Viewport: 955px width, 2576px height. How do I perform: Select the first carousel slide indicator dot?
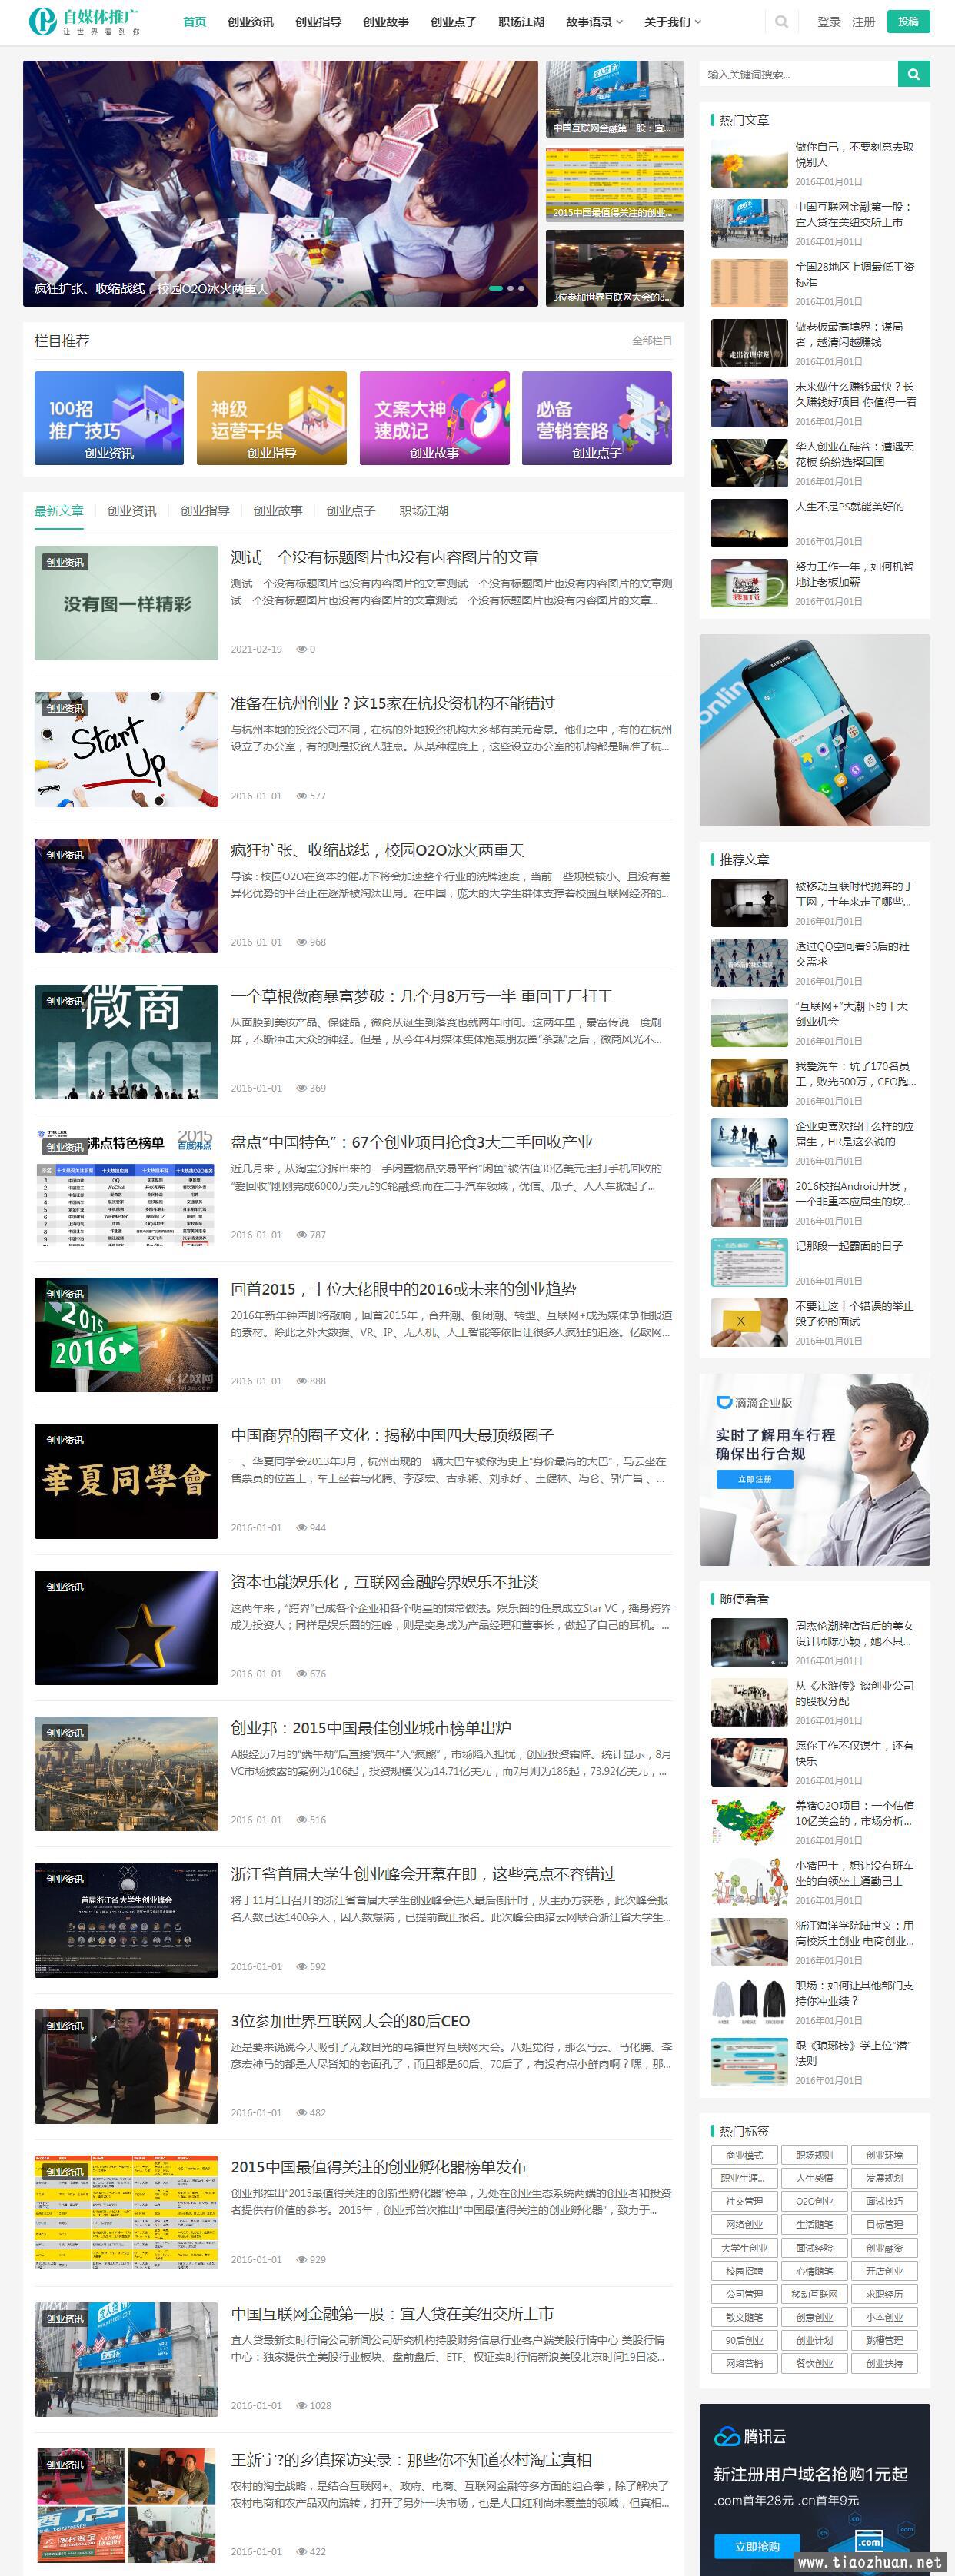[x=495, y=288]
